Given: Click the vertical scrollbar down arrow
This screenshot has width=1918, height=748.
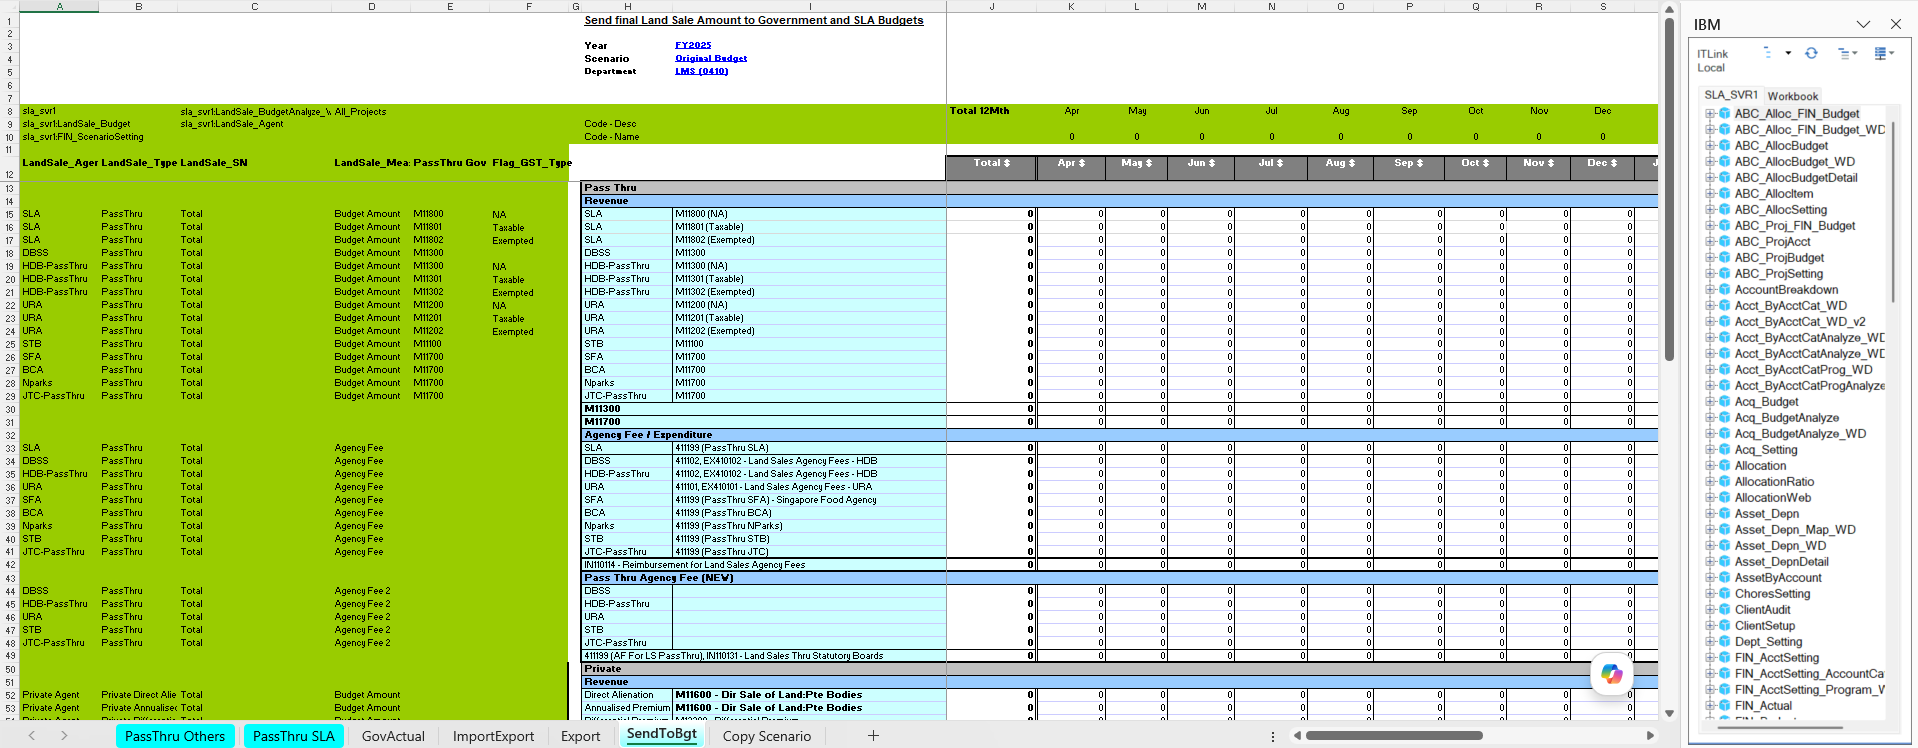Looking at the screenshot, I should [1669, 713].
